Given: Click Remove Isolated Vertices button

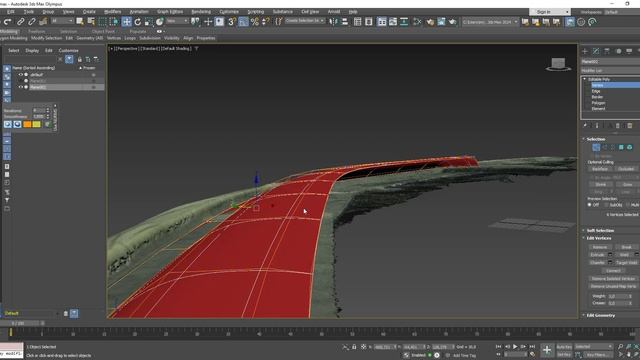Looking at the screenshot, I should click(x=613, y=279).
